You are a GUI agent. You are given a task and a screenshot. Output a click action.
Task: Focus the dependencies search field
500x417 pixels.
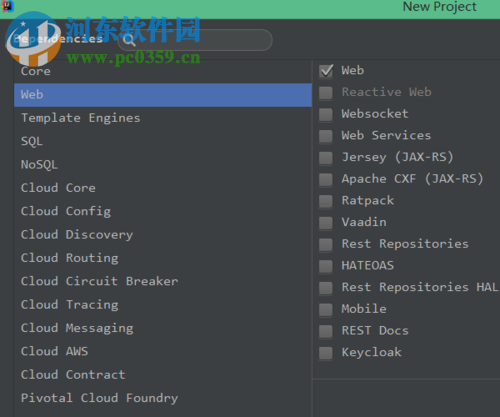coord(195,40)
